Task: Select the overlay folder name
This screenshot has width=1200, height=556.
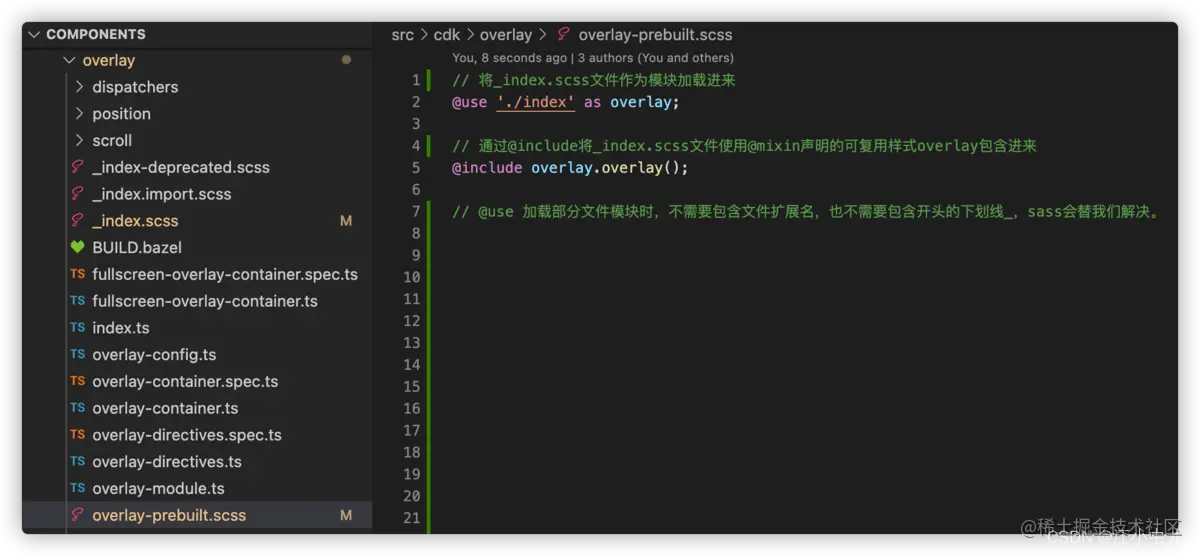Action: pyautogui.click(x=108, y=60)
